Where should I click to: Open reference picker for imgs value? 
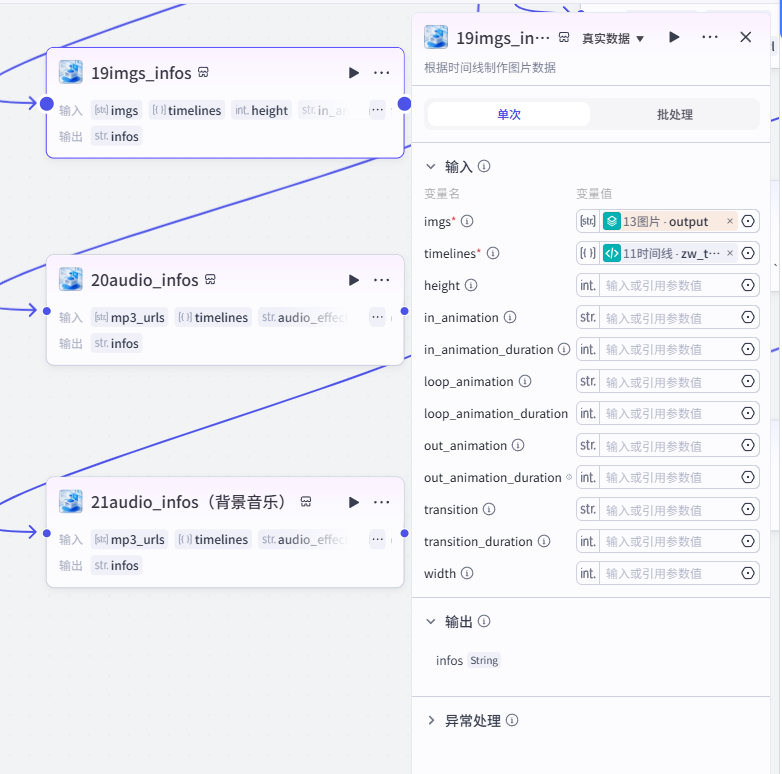(748, 221)
